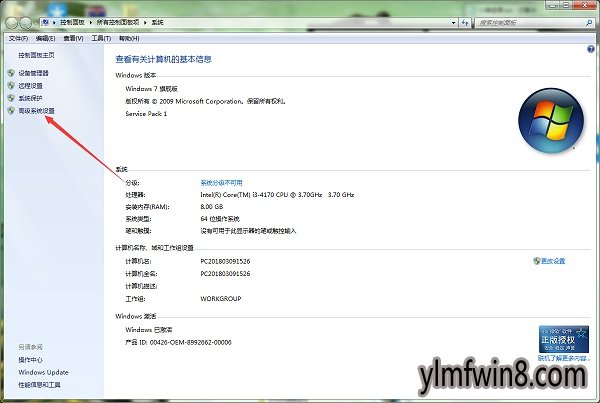Click 所有控制面板项 in the breadcrumb
This screenshot has width=600, height=403.
pyautogui.click(x=118, y=23)
